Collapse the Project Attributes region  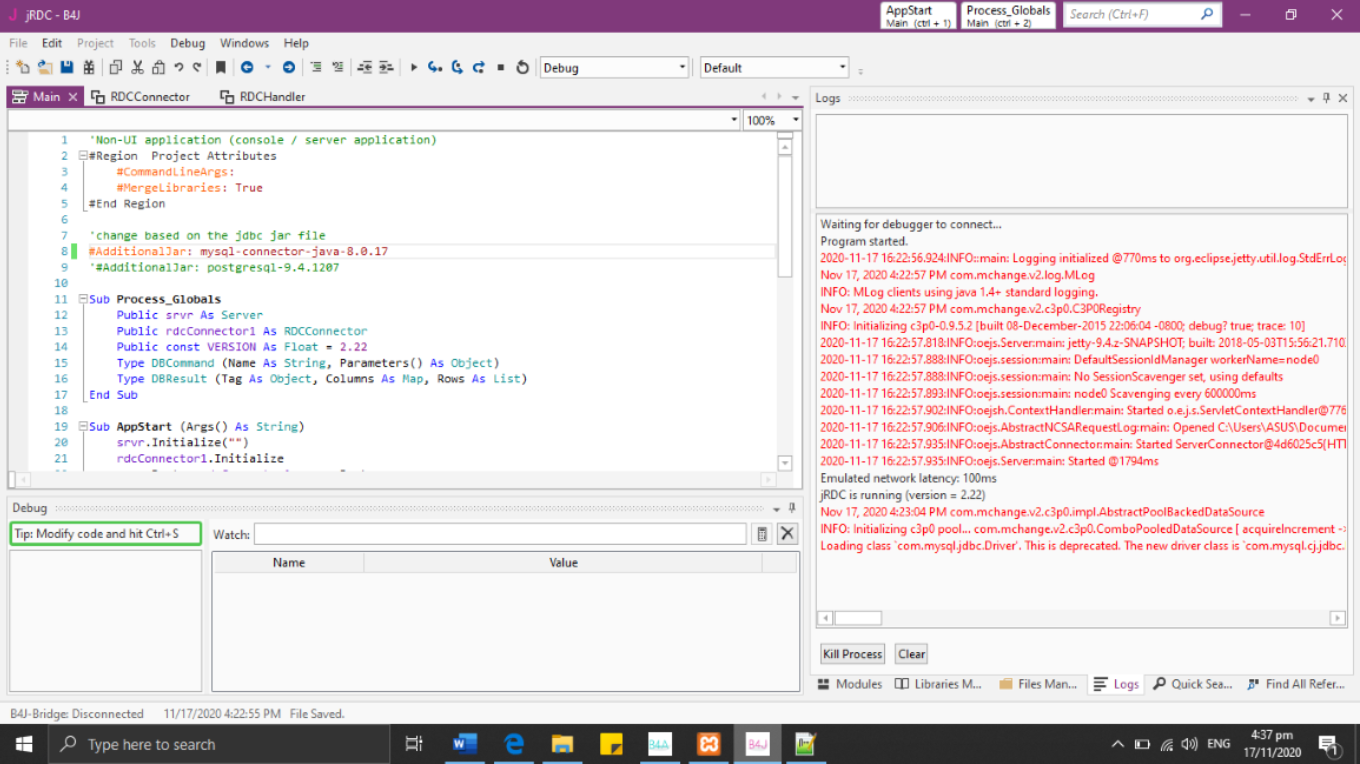point(84,156)
